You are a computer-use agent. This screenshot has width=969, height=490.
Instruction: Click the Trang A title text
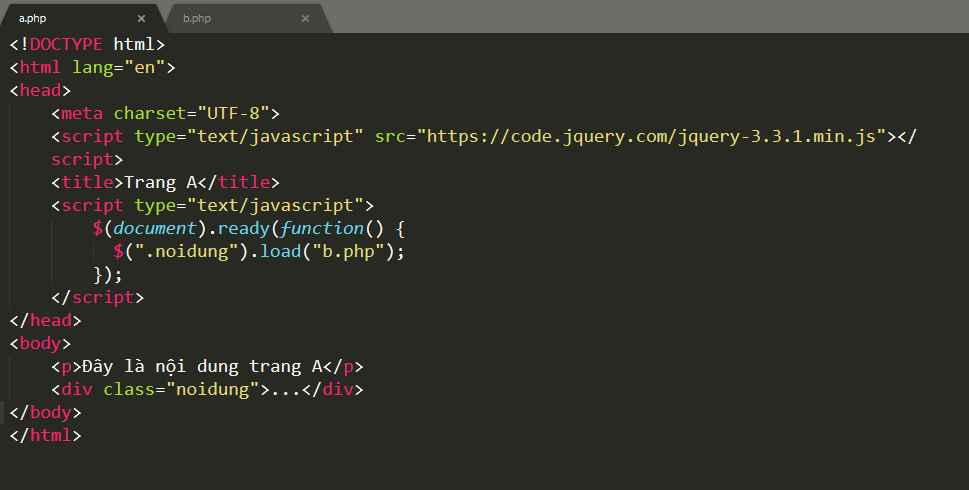click(161, 182)
